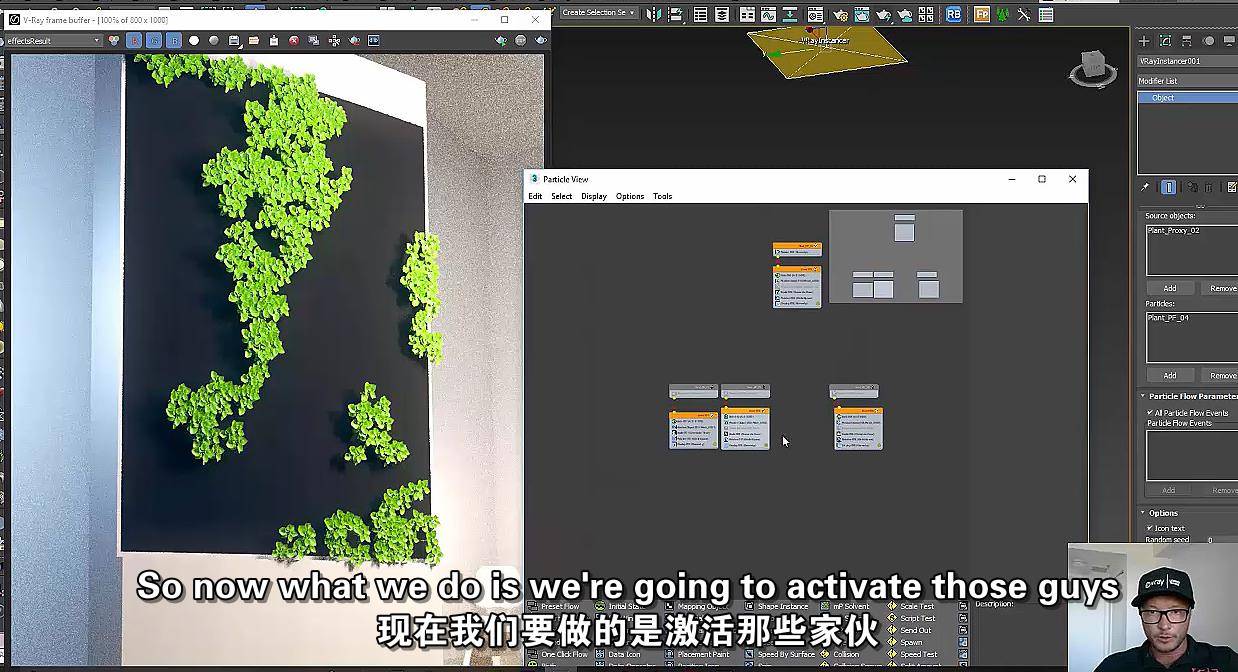The image size is (1238, 672).
Task: Open the link to PDPlayer icon
Action: [x=374, y=40]
